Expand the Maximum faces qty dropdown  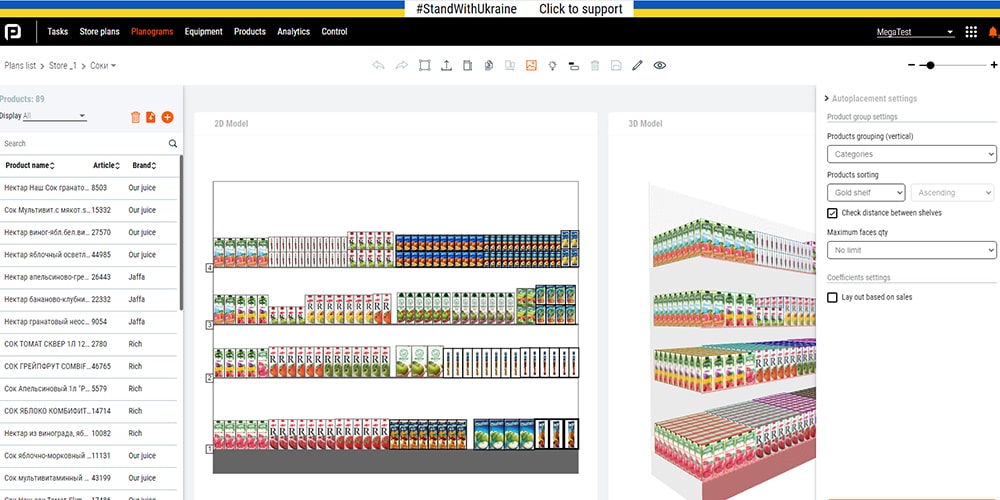[x=911, y=250]
